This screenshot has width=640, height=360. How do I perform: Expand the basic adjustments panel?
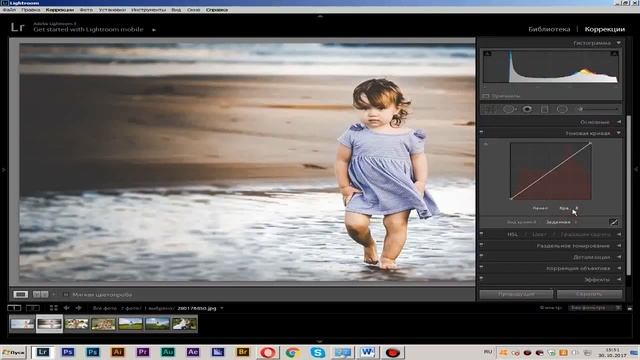click(619, 122)
